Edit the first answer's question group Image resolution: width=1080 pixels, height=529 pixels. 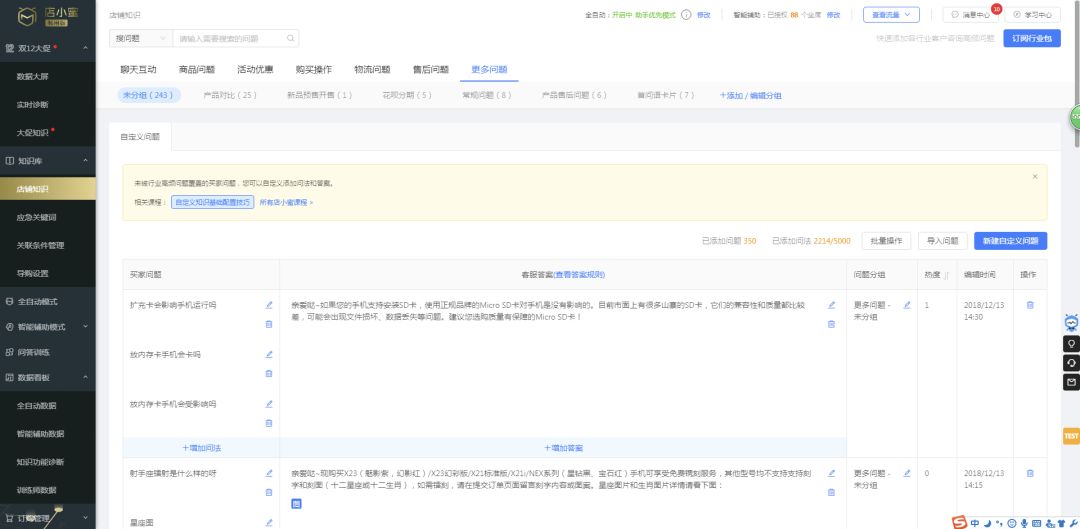click(x=907, y=305)
